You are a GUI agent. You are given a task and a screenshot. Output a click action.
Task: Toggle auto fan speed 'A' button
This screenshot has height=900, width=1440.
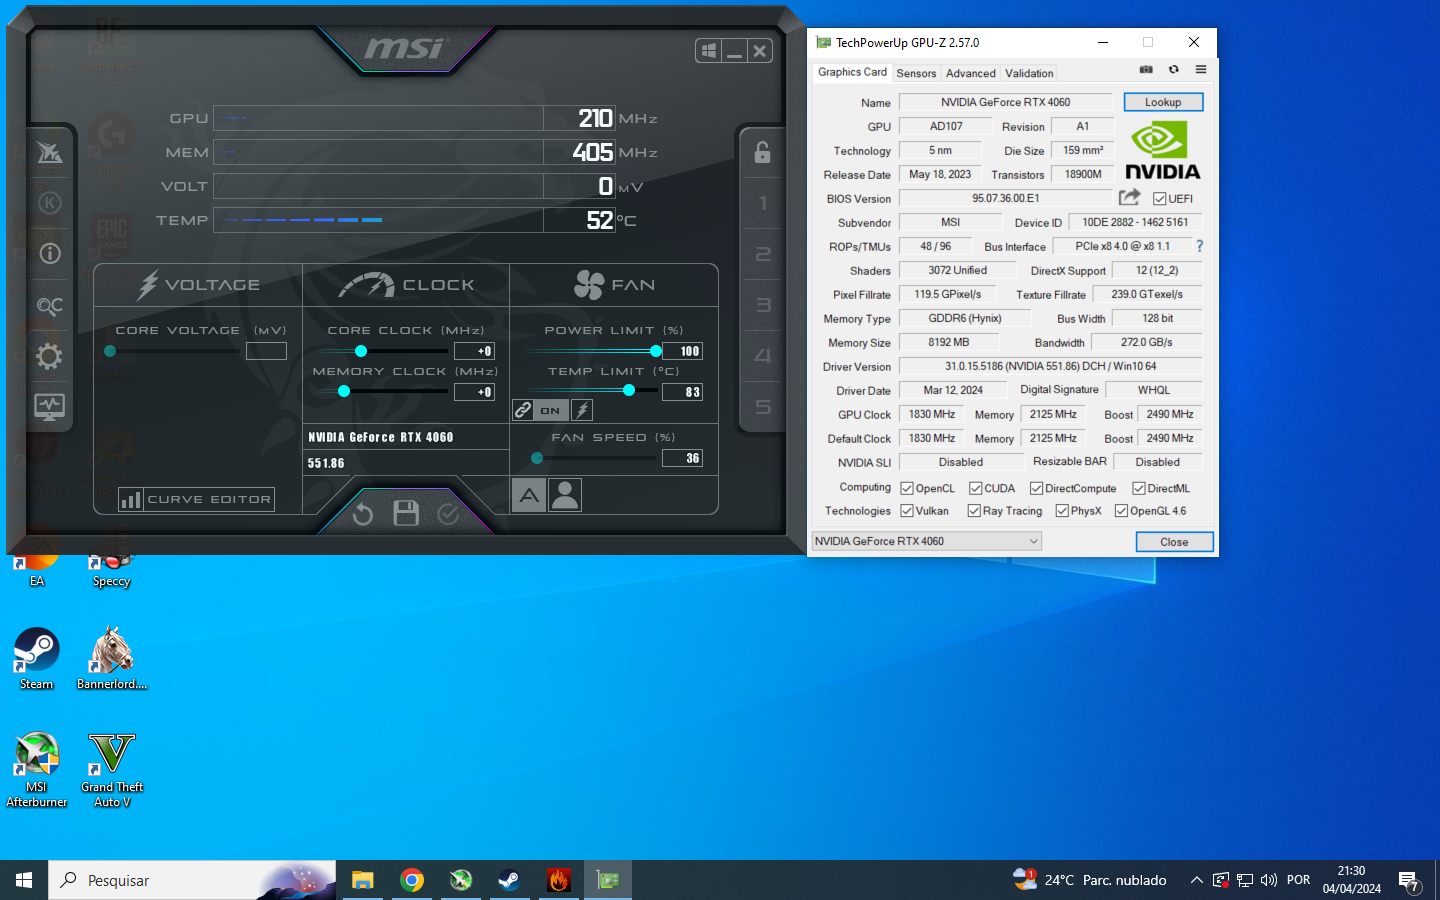(x=529, y=495)
